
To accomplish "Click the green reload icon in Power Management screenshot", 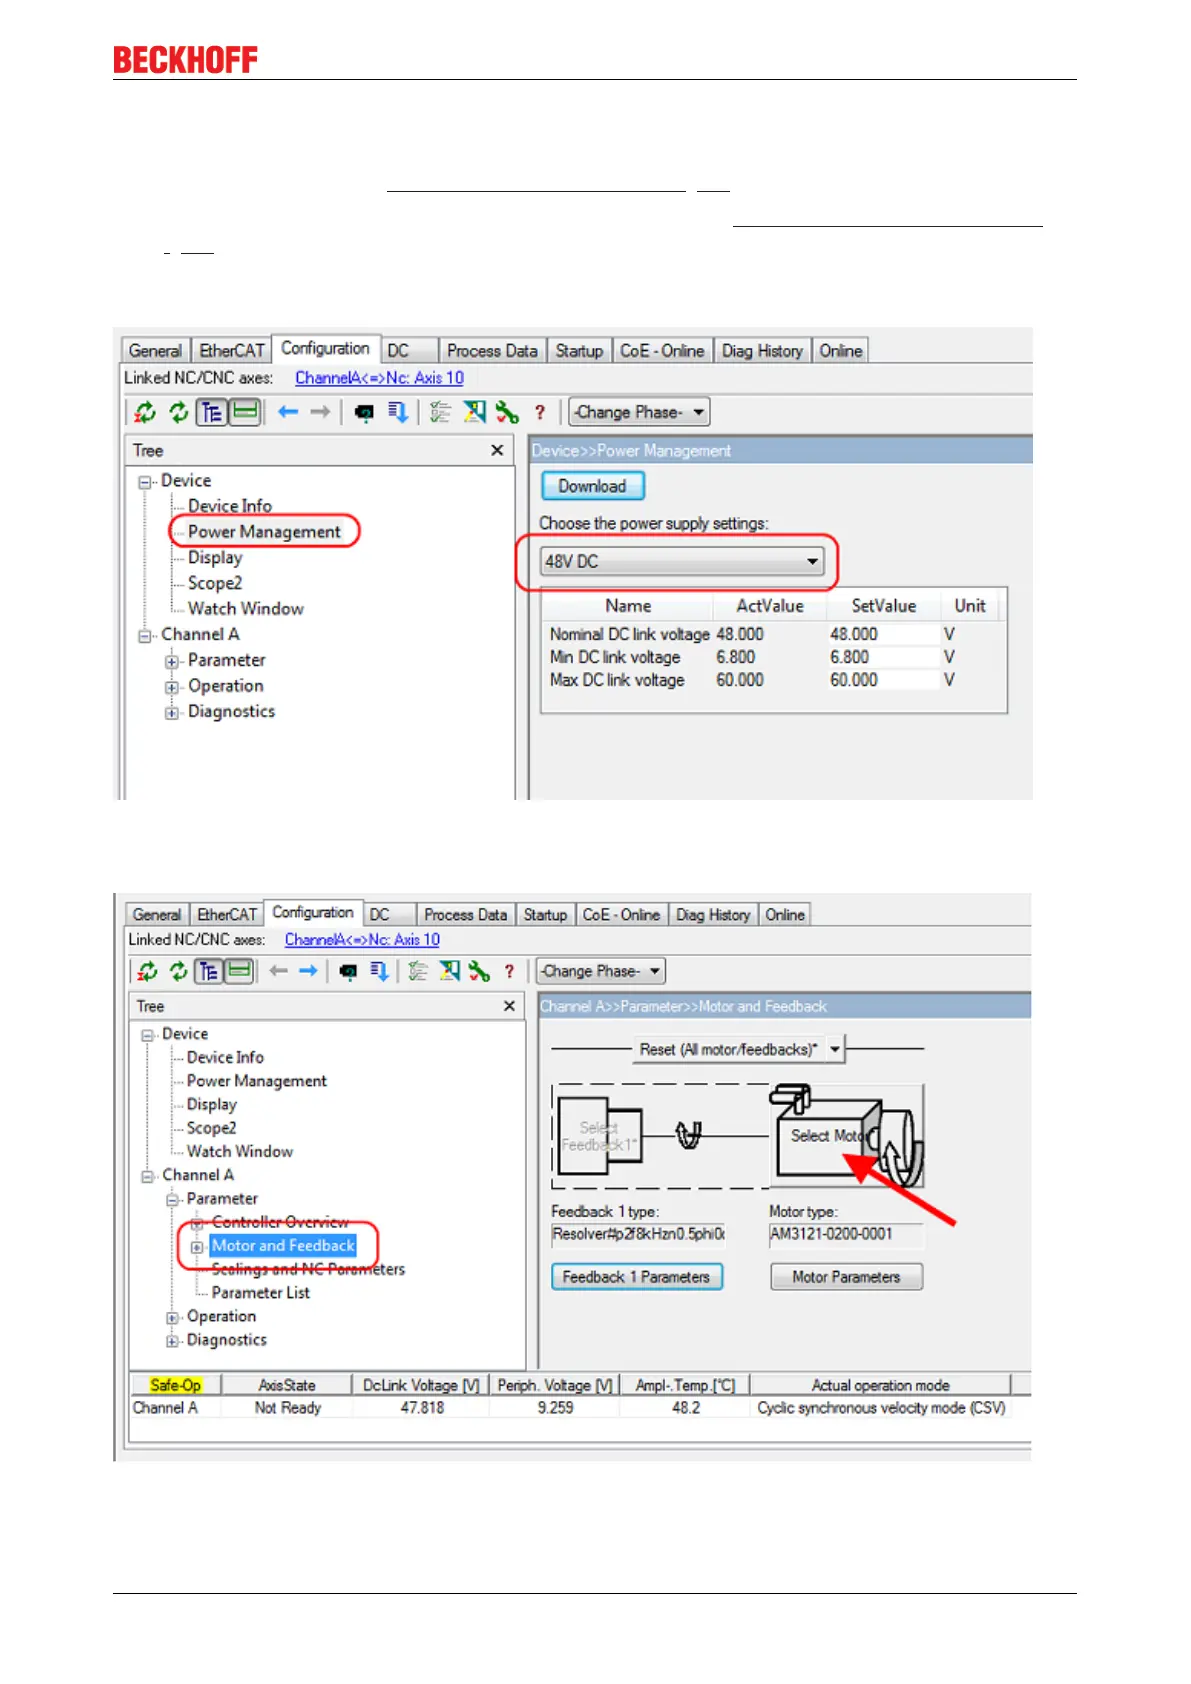I will coord(179,412).
